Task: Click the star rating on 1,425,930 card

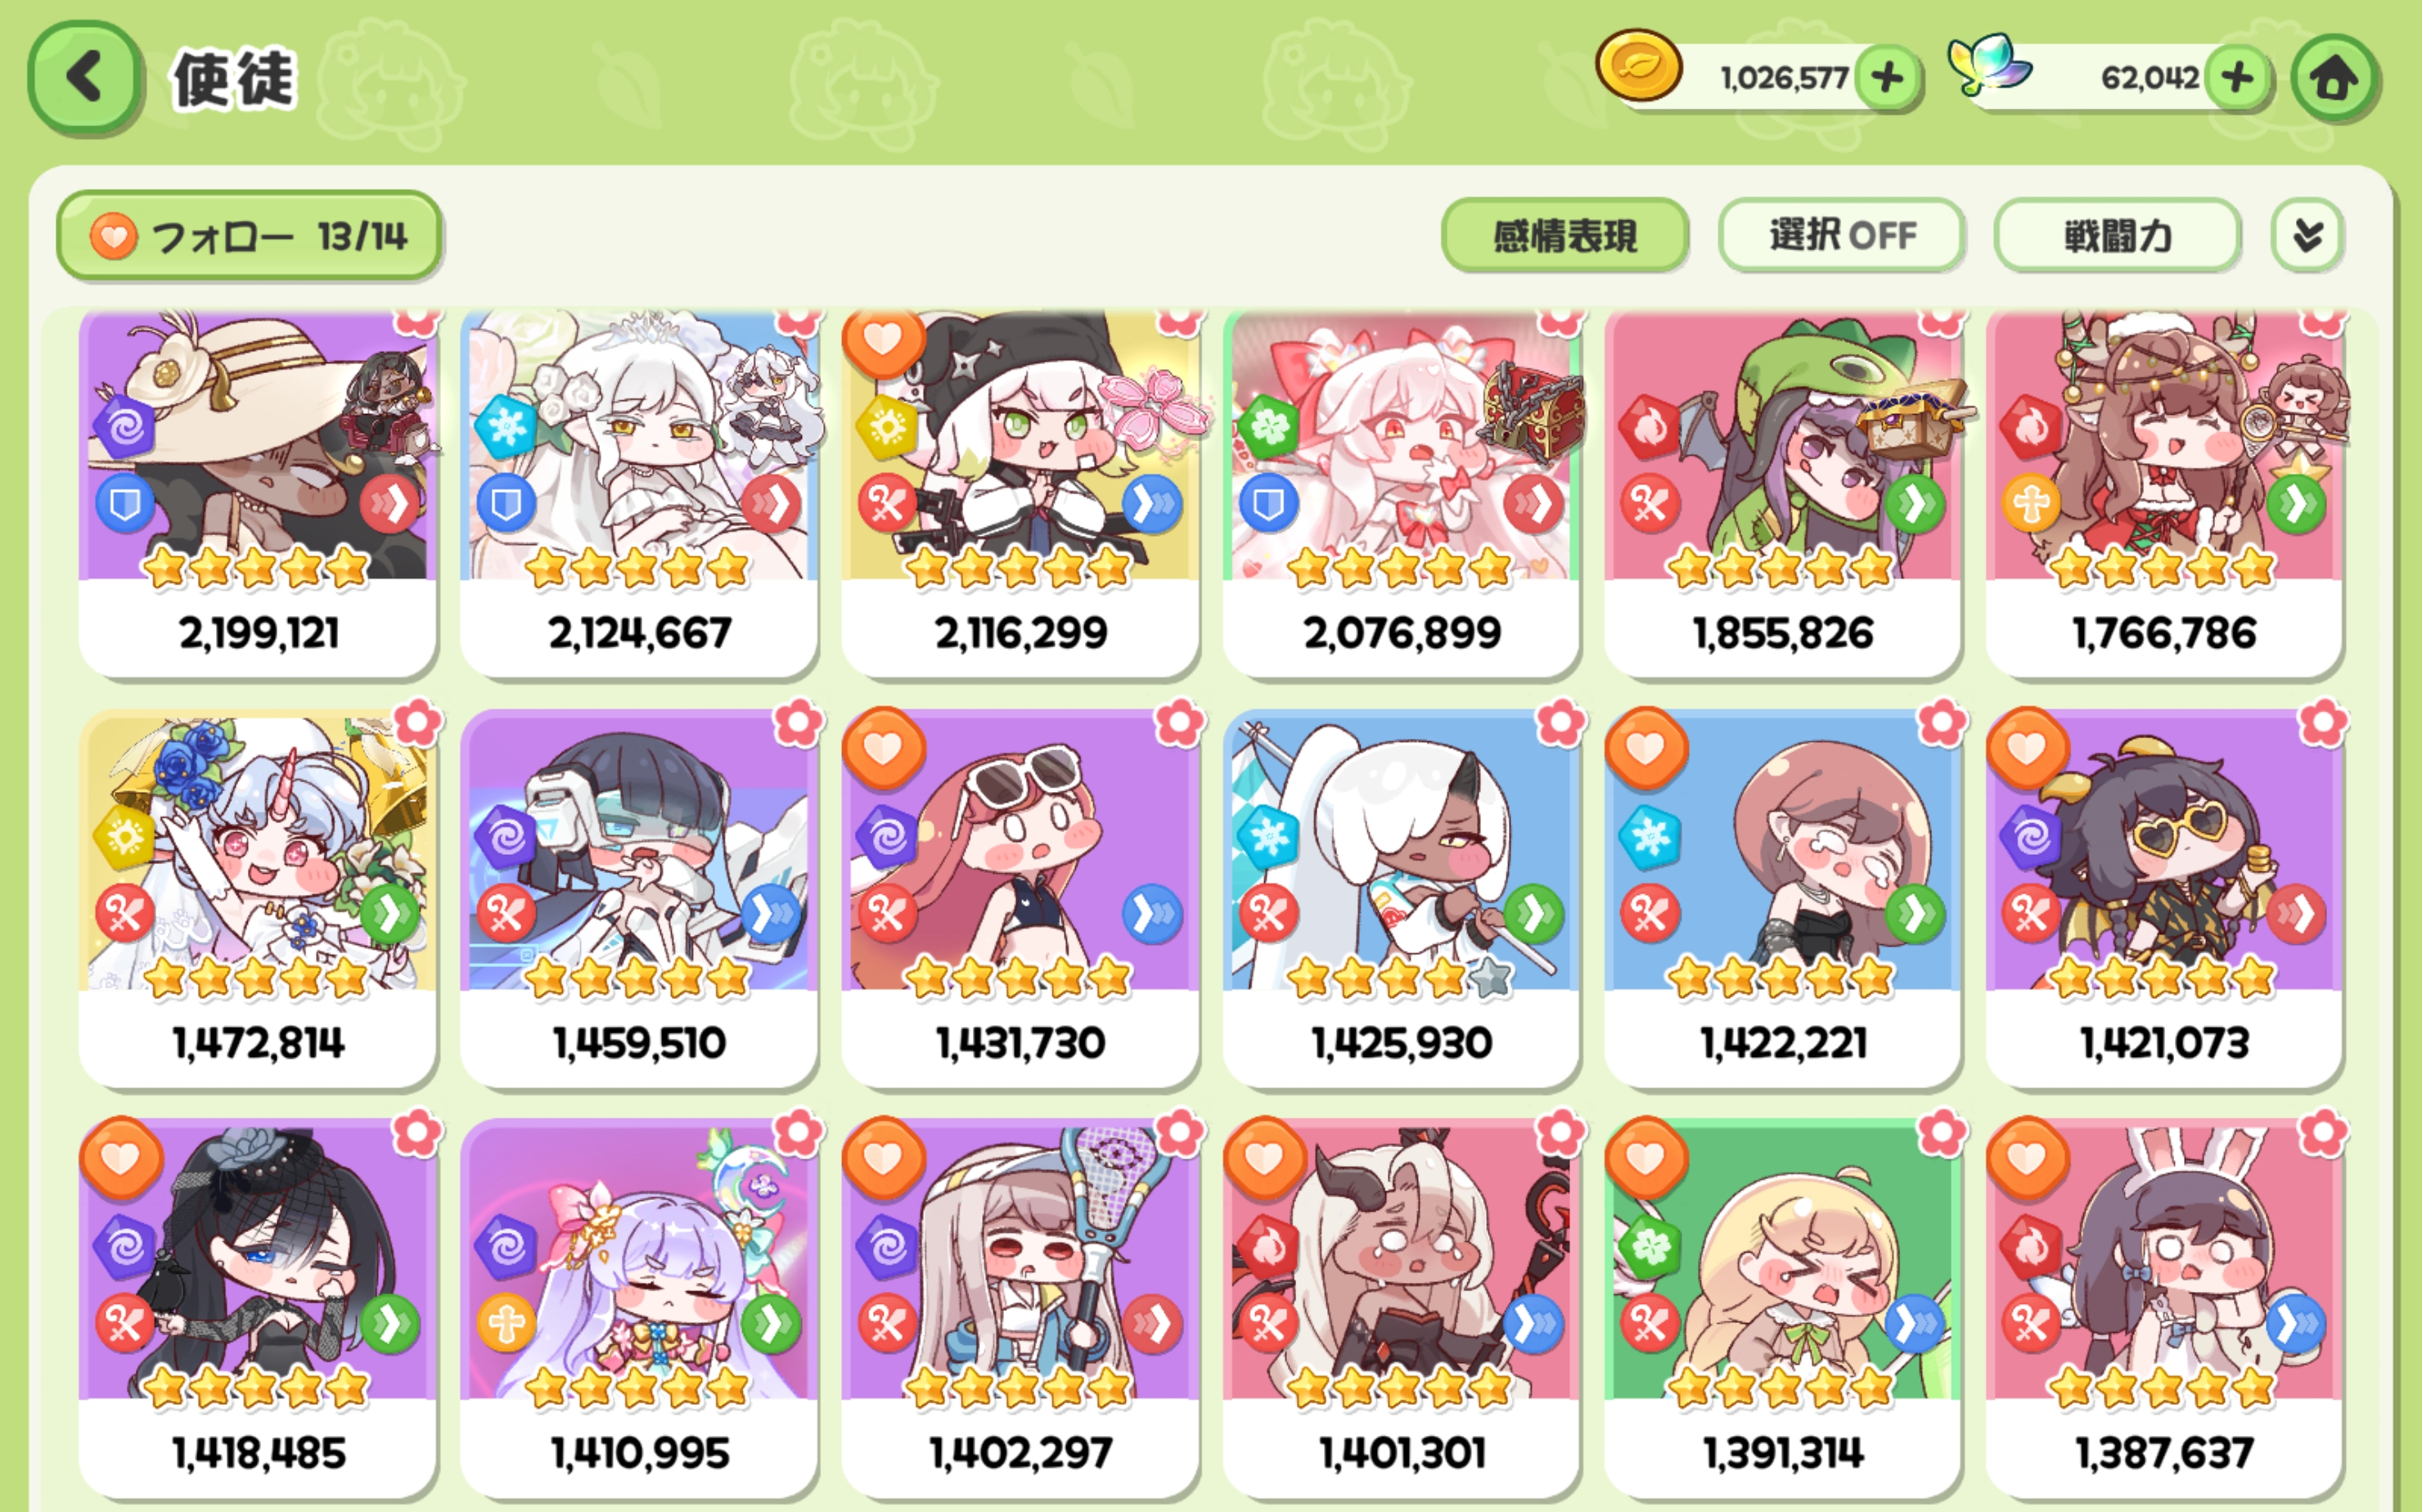Action: [x=1400, y=978]
